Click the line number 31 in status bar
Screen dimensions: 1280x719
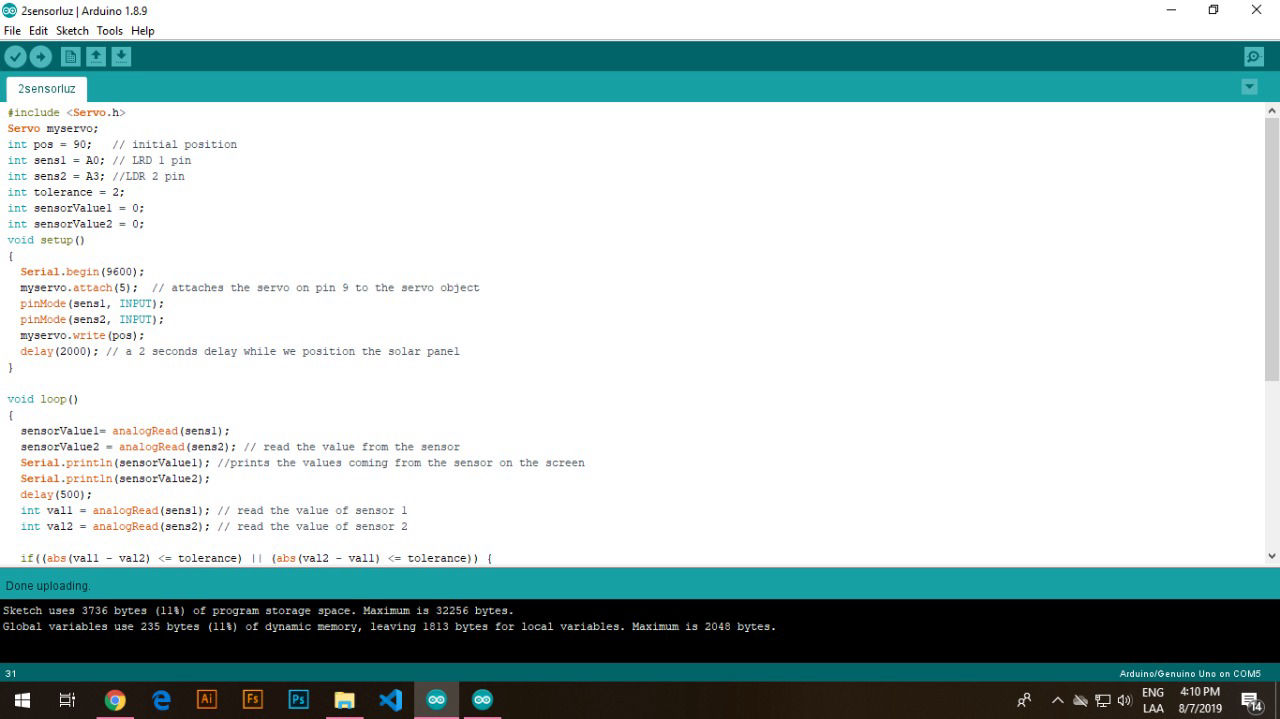[11, 673]
